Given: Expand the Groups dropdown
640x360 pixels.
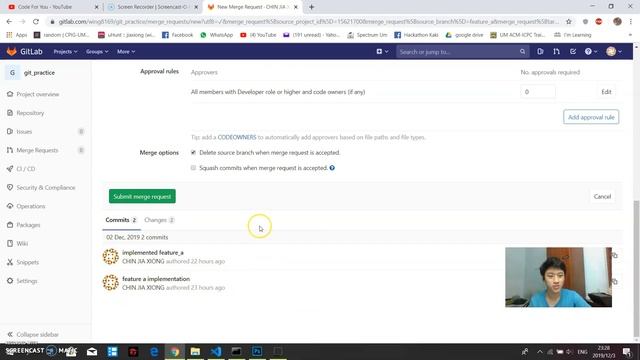Looking at the screenshot, I should (97, 52).
